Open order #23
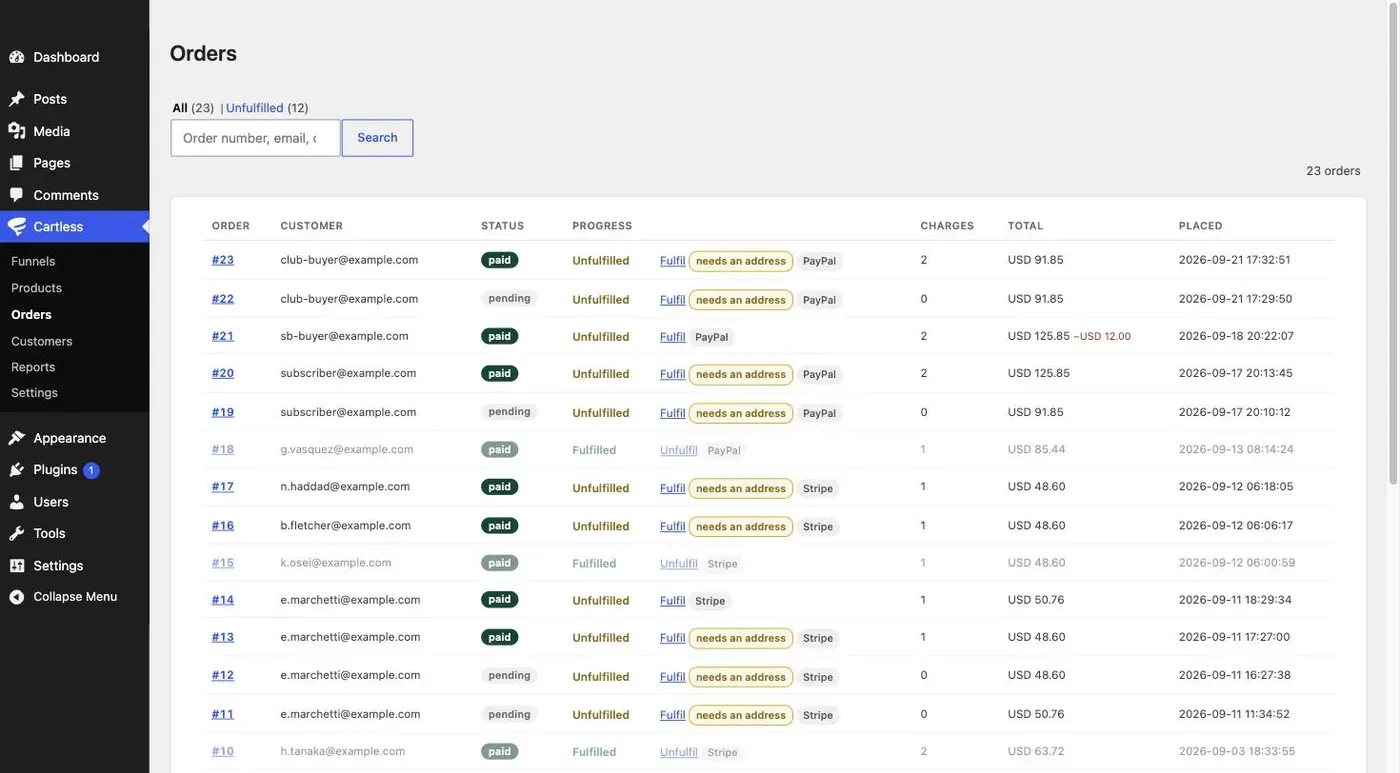Screen dimensions: 1400x773 223,260
